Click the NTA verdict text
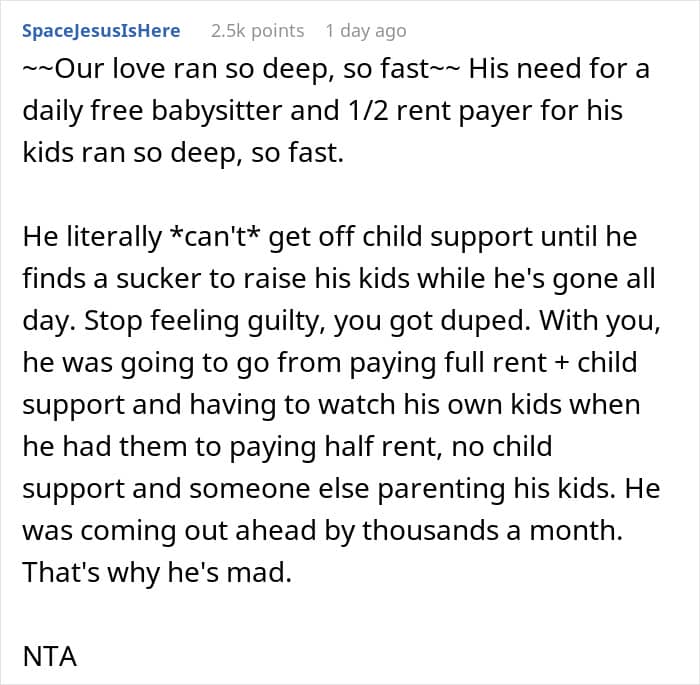The height and width of the screenshot is (685, 700). (50, 657)
